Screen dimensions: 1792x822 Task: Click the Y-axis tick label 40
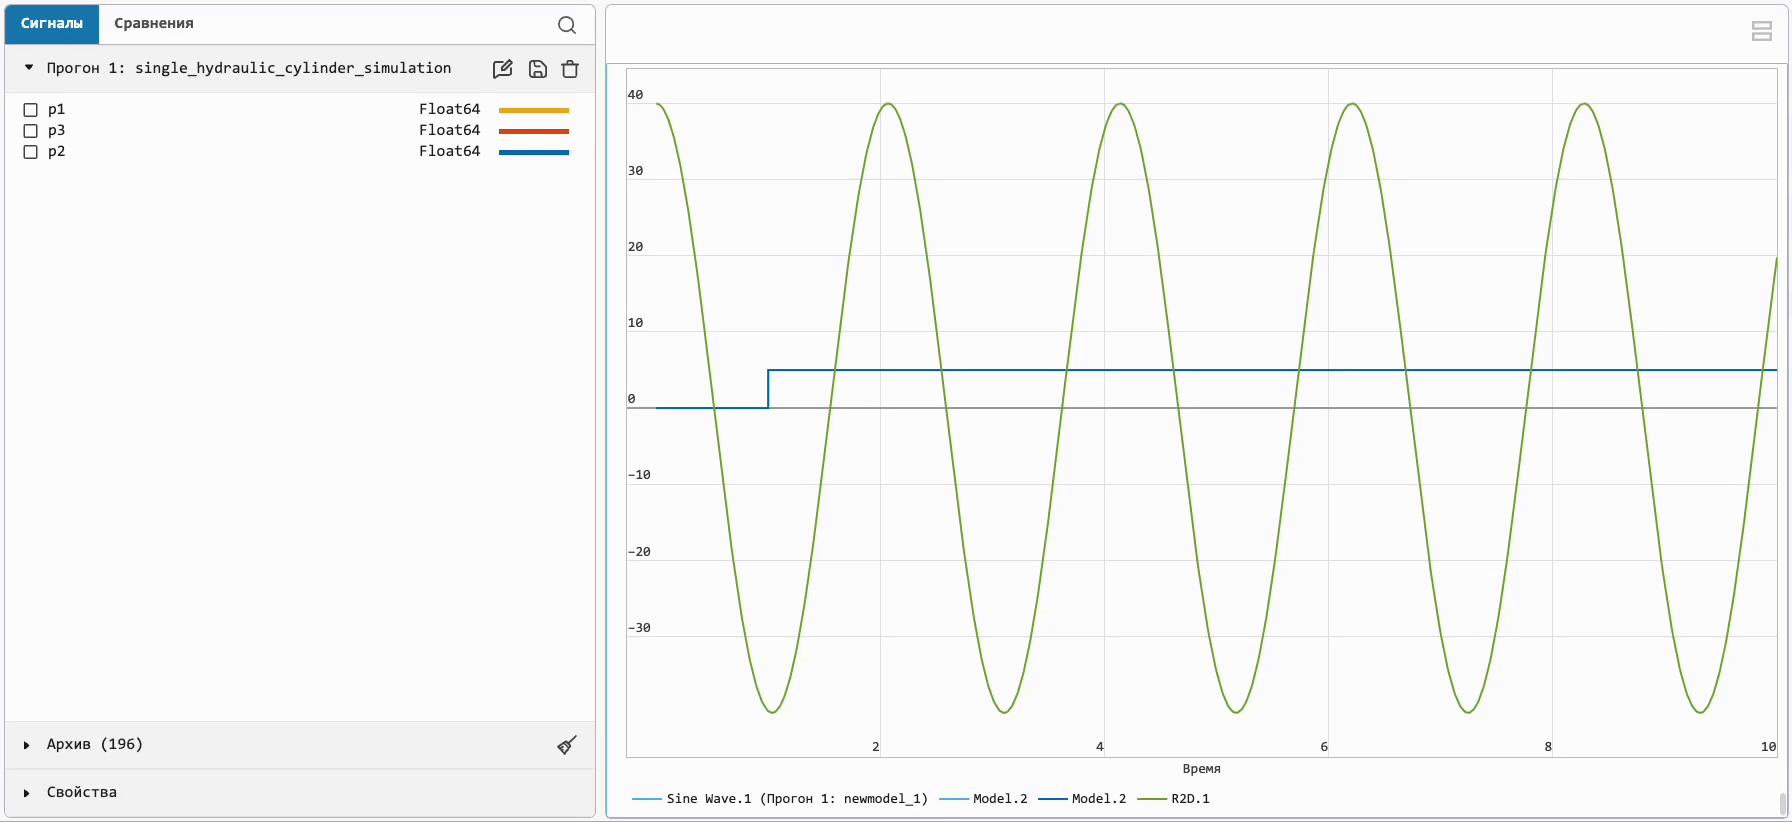click(635, 95)
